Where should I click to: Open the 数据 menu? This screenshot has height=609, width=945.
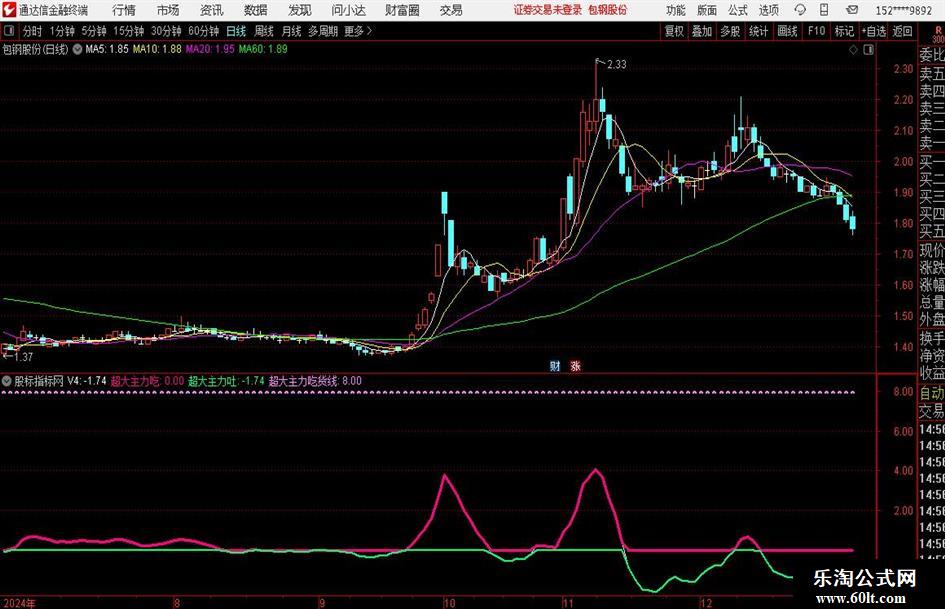[256, 10]
